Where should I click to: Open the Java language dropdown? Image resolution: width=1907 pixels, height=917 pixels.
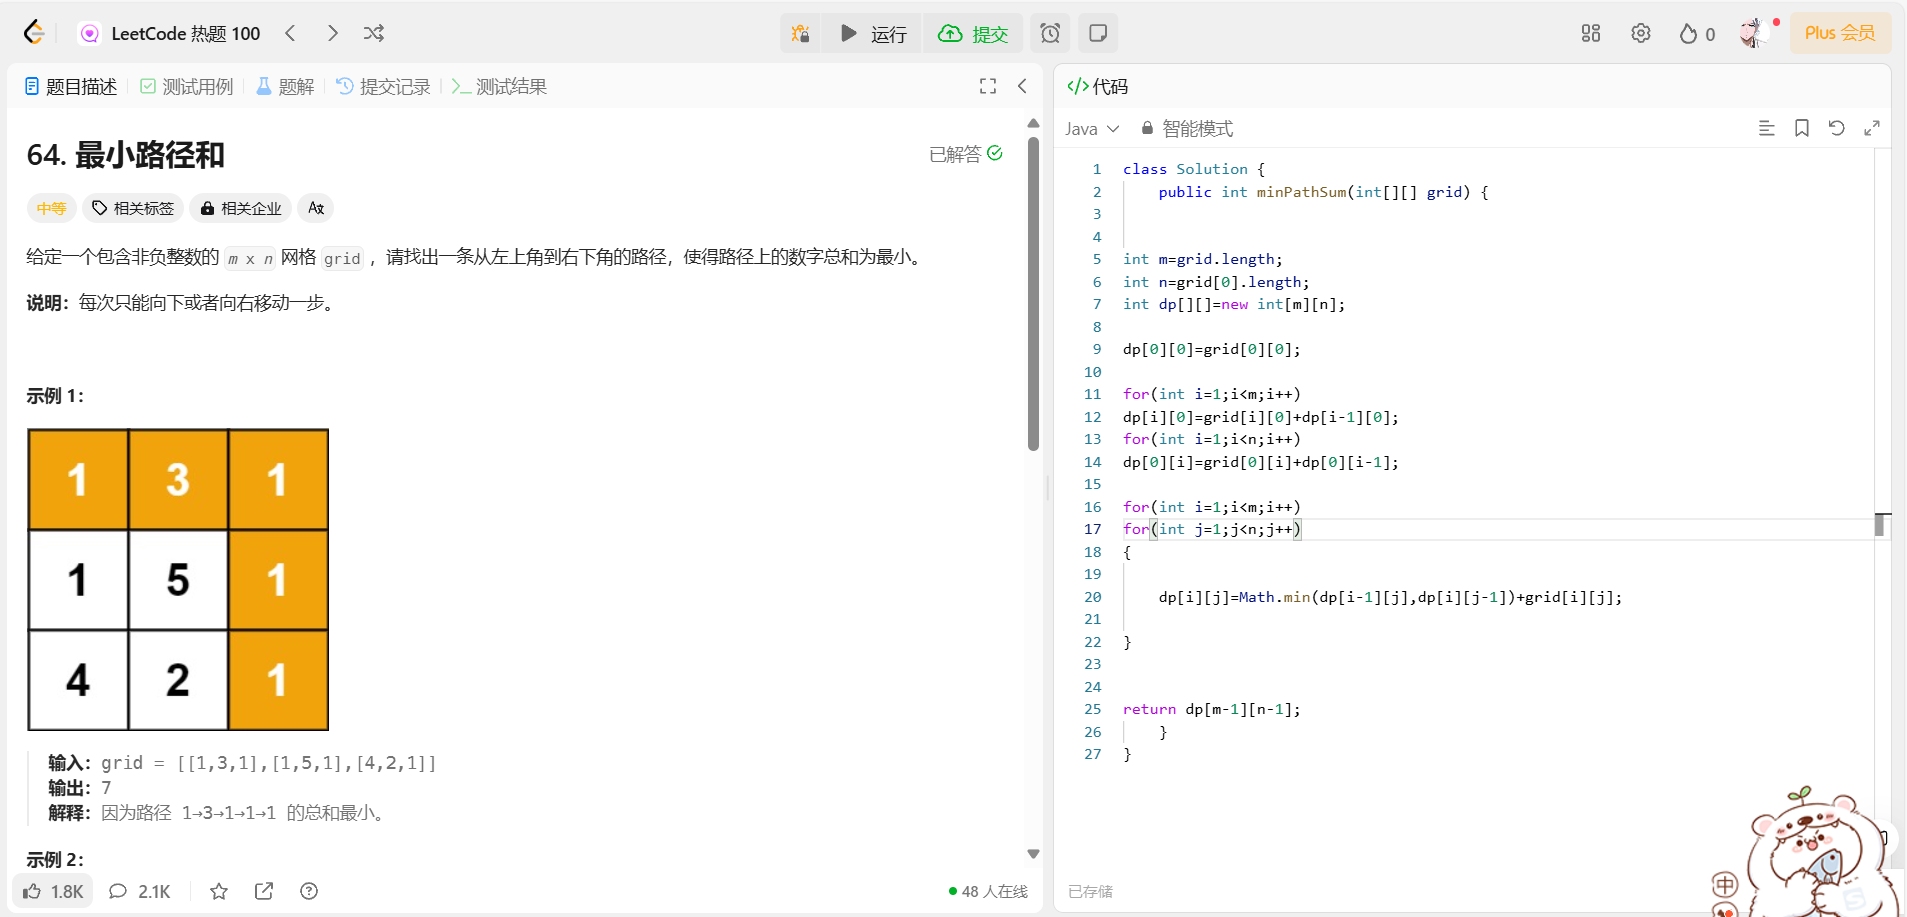(x=1091, y=128)
